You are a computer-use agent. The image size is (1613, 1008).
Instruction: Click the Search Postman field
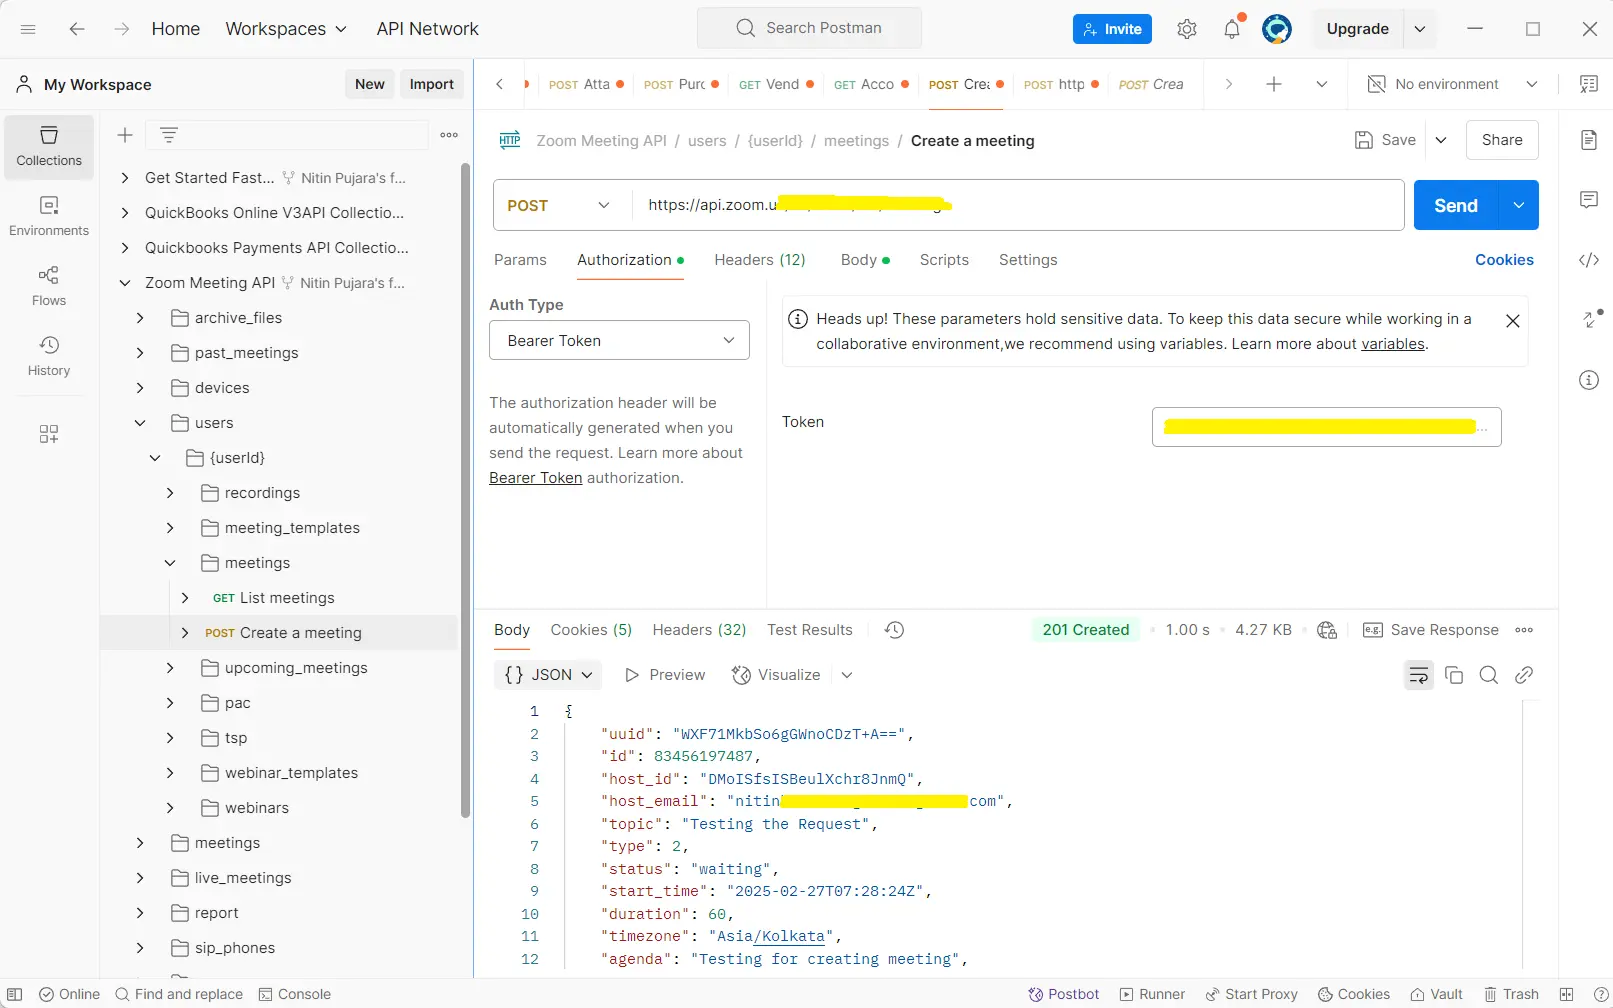(809, 28)
